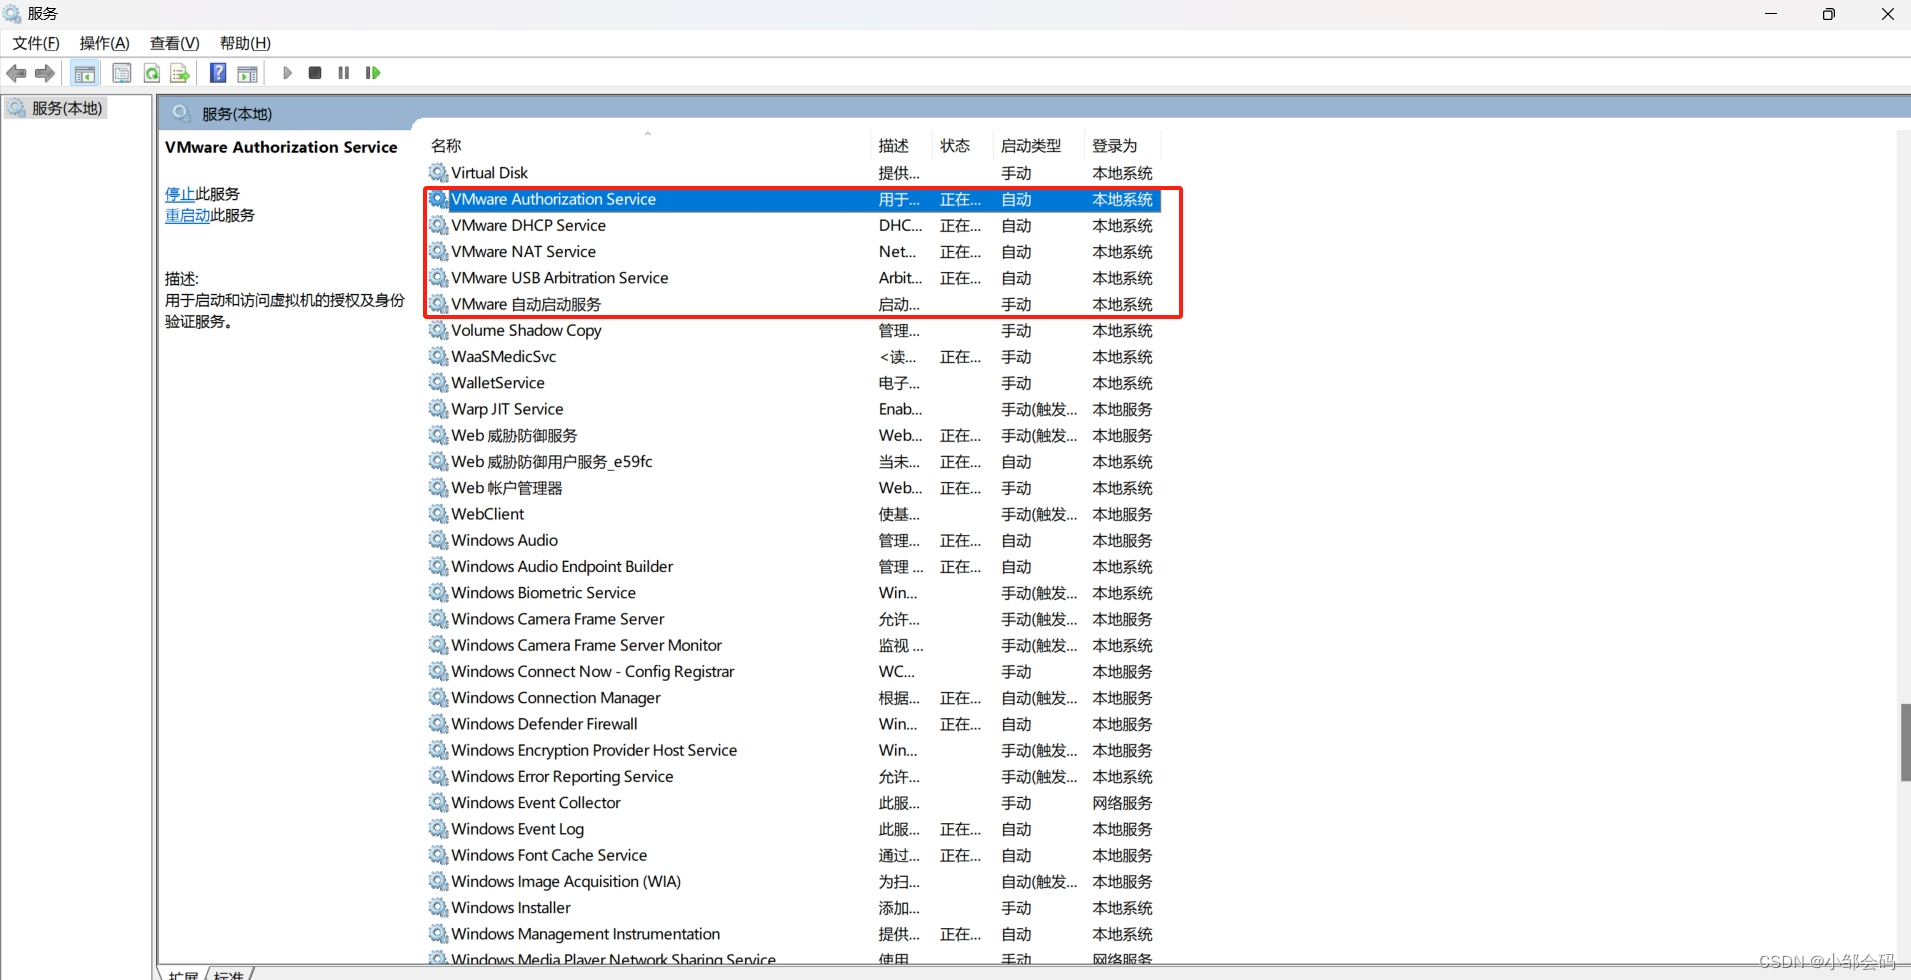
Task: Click the Export List toolbar icon
Action: (180, 73)
